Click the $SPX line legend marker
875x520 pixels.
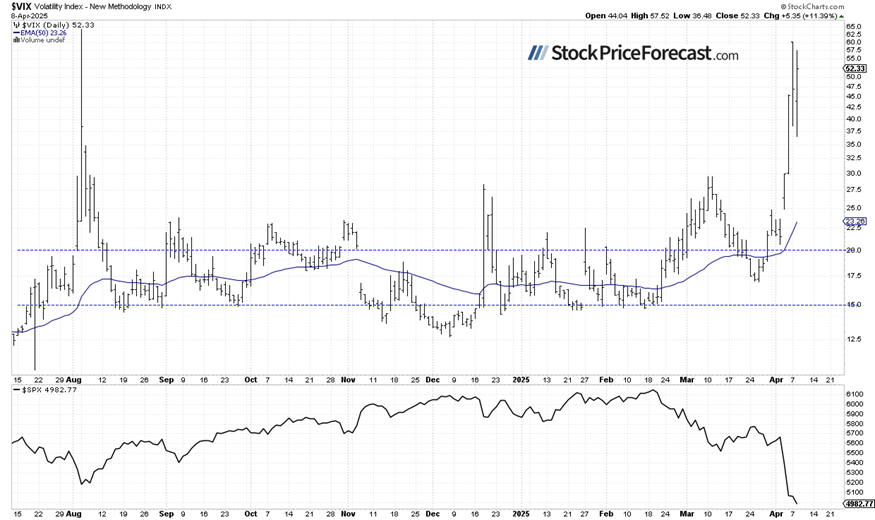16,388
